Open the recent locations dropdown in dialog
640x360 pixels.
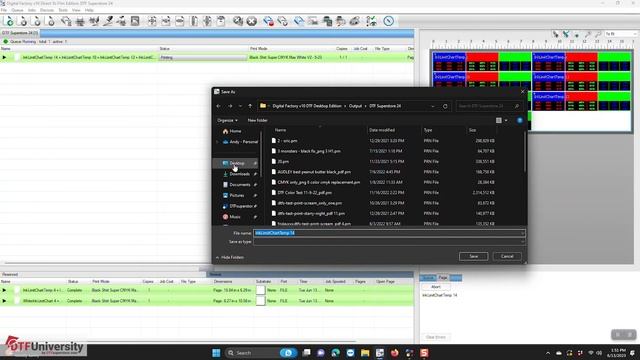(240, 106)
